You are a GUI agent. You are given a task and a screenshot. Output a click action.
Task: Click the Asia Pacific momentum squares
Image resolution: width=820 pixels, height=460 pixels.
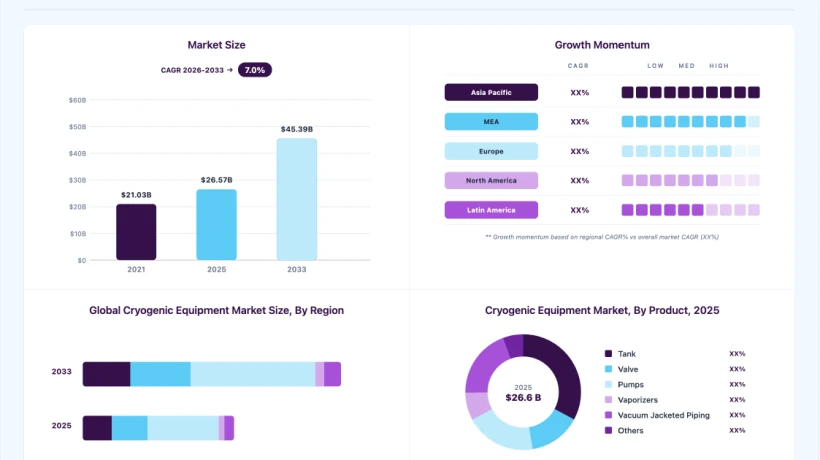point(690,93)
